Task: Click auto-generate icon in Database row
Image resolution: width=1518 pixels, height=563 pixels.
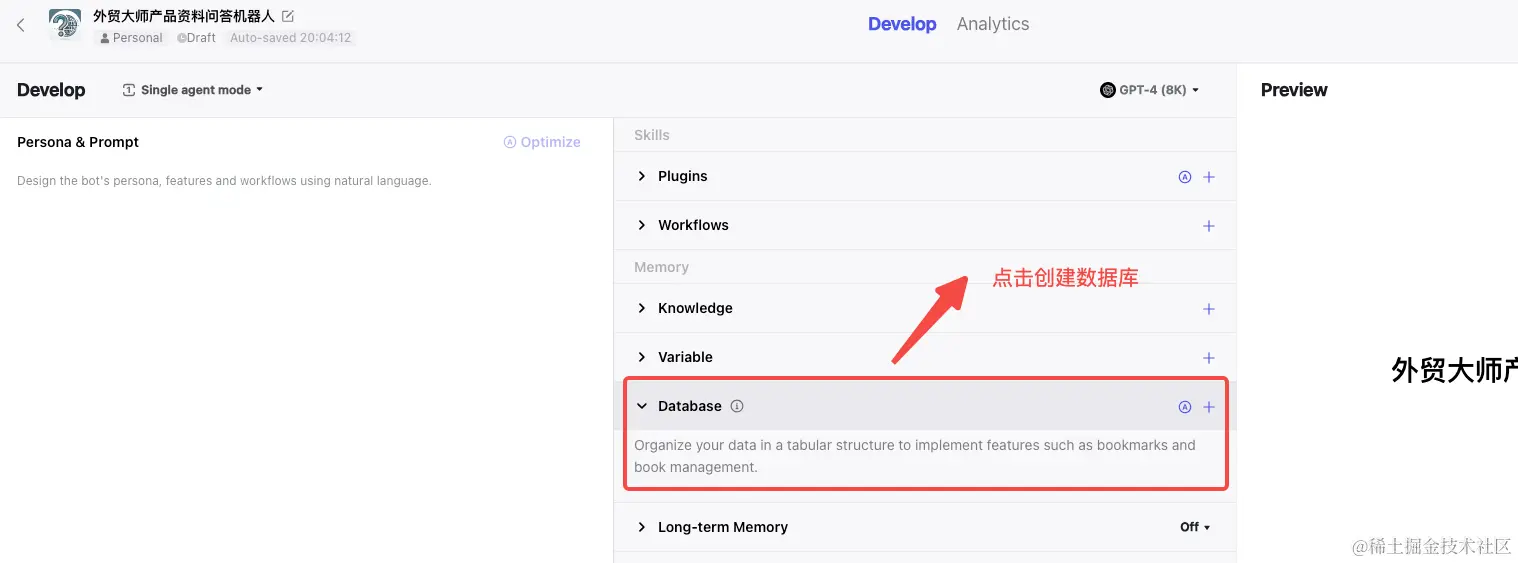Action: (1185, 407)
